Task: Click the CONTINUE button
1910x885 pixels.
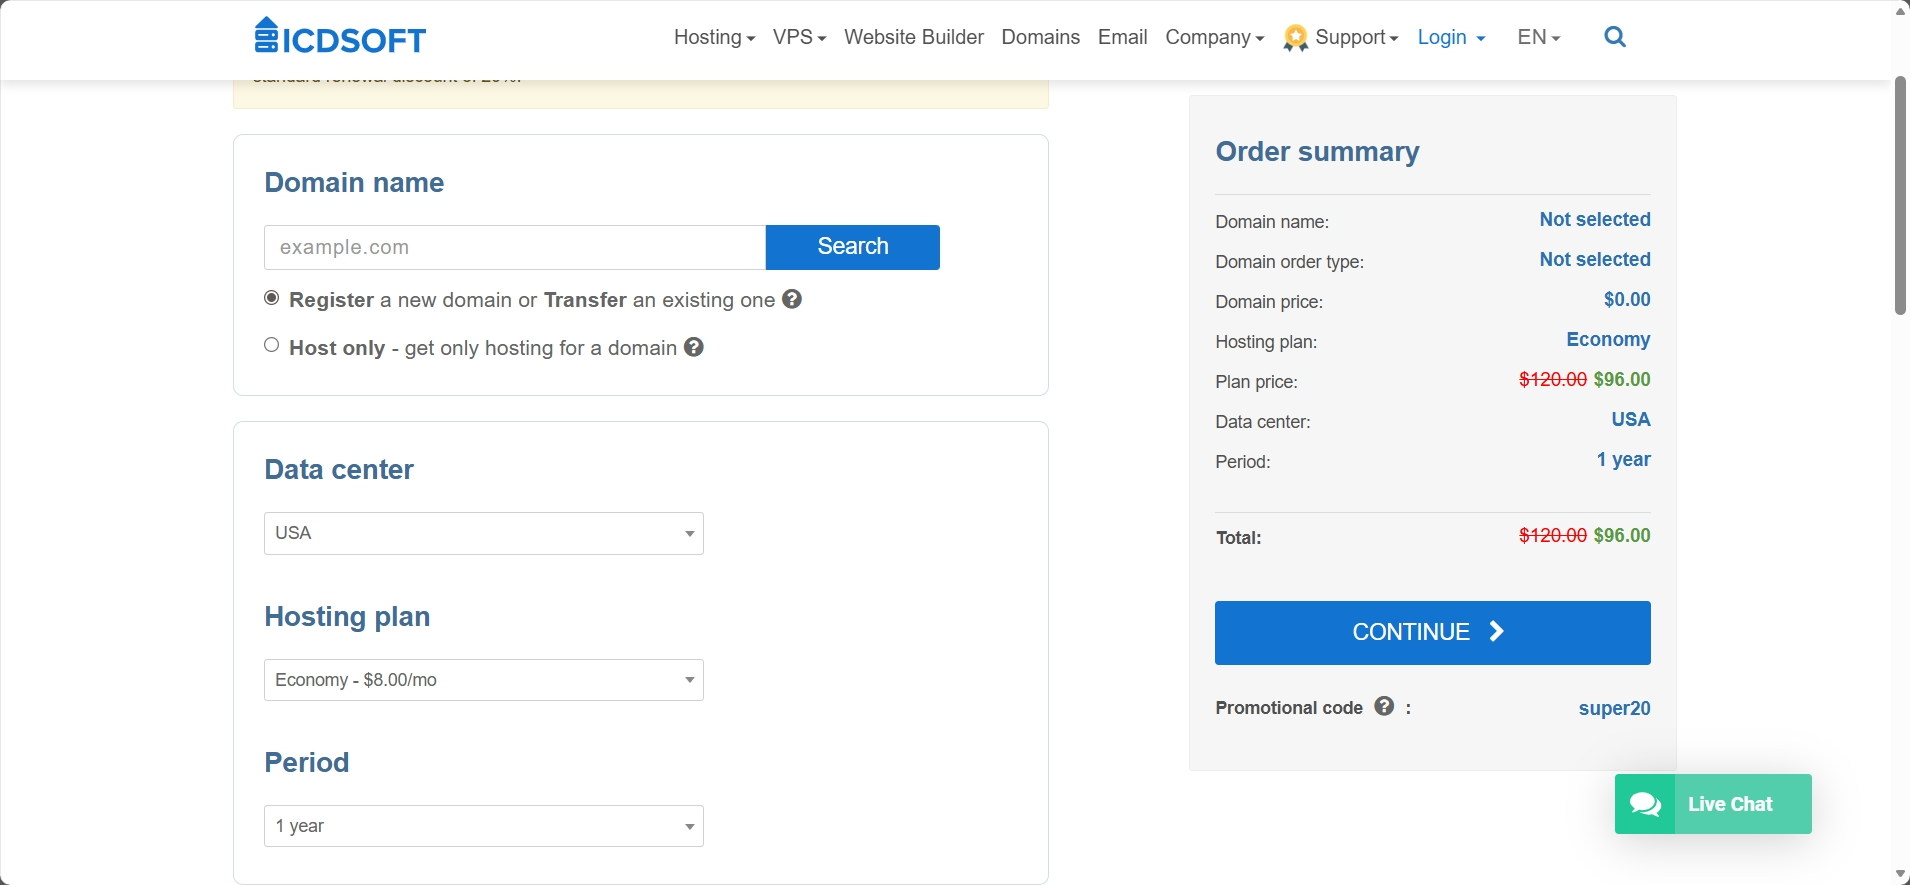Action: [1433, 633]
